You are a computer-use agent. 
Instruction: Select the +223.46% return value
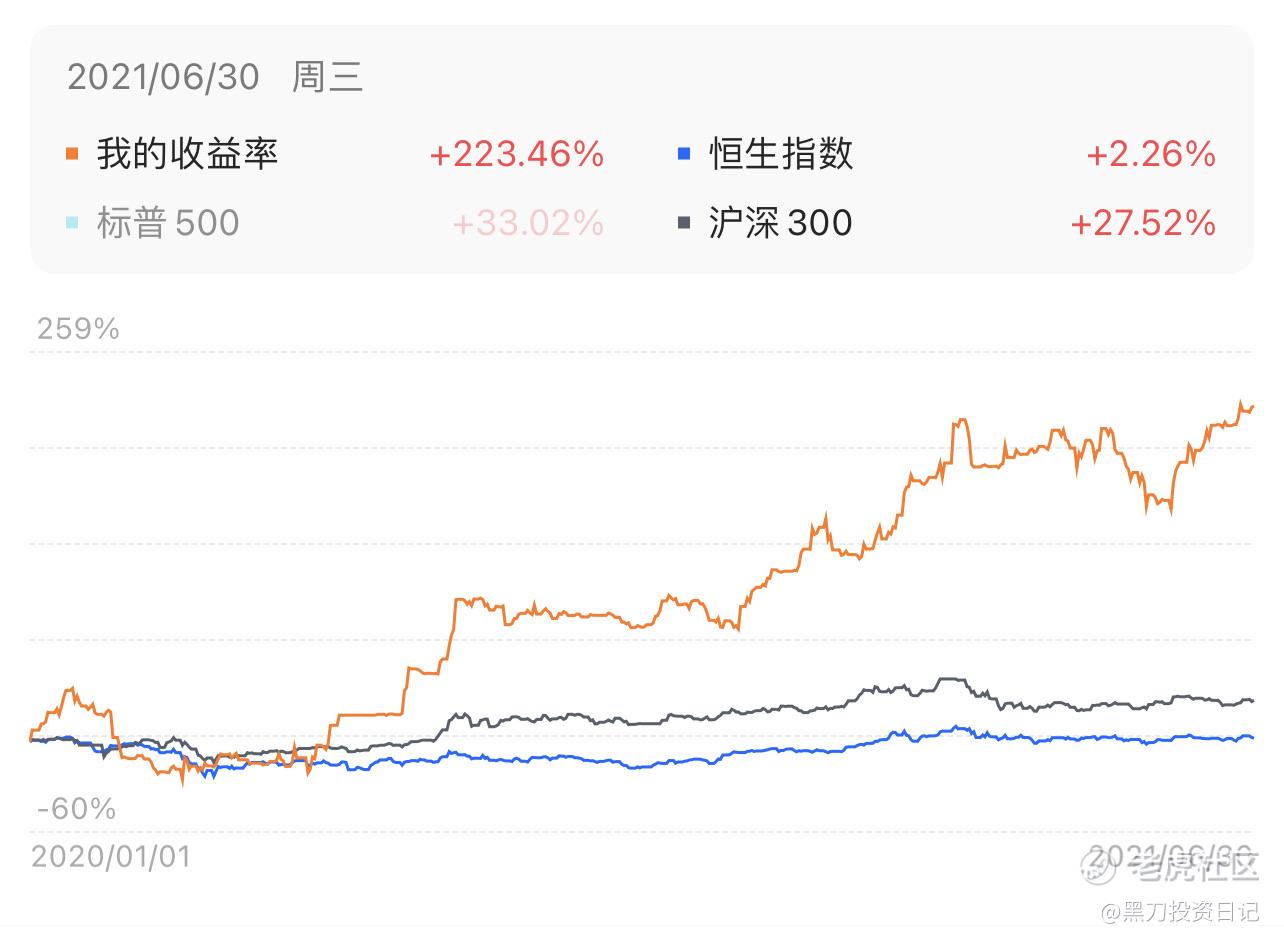point(516,154)
